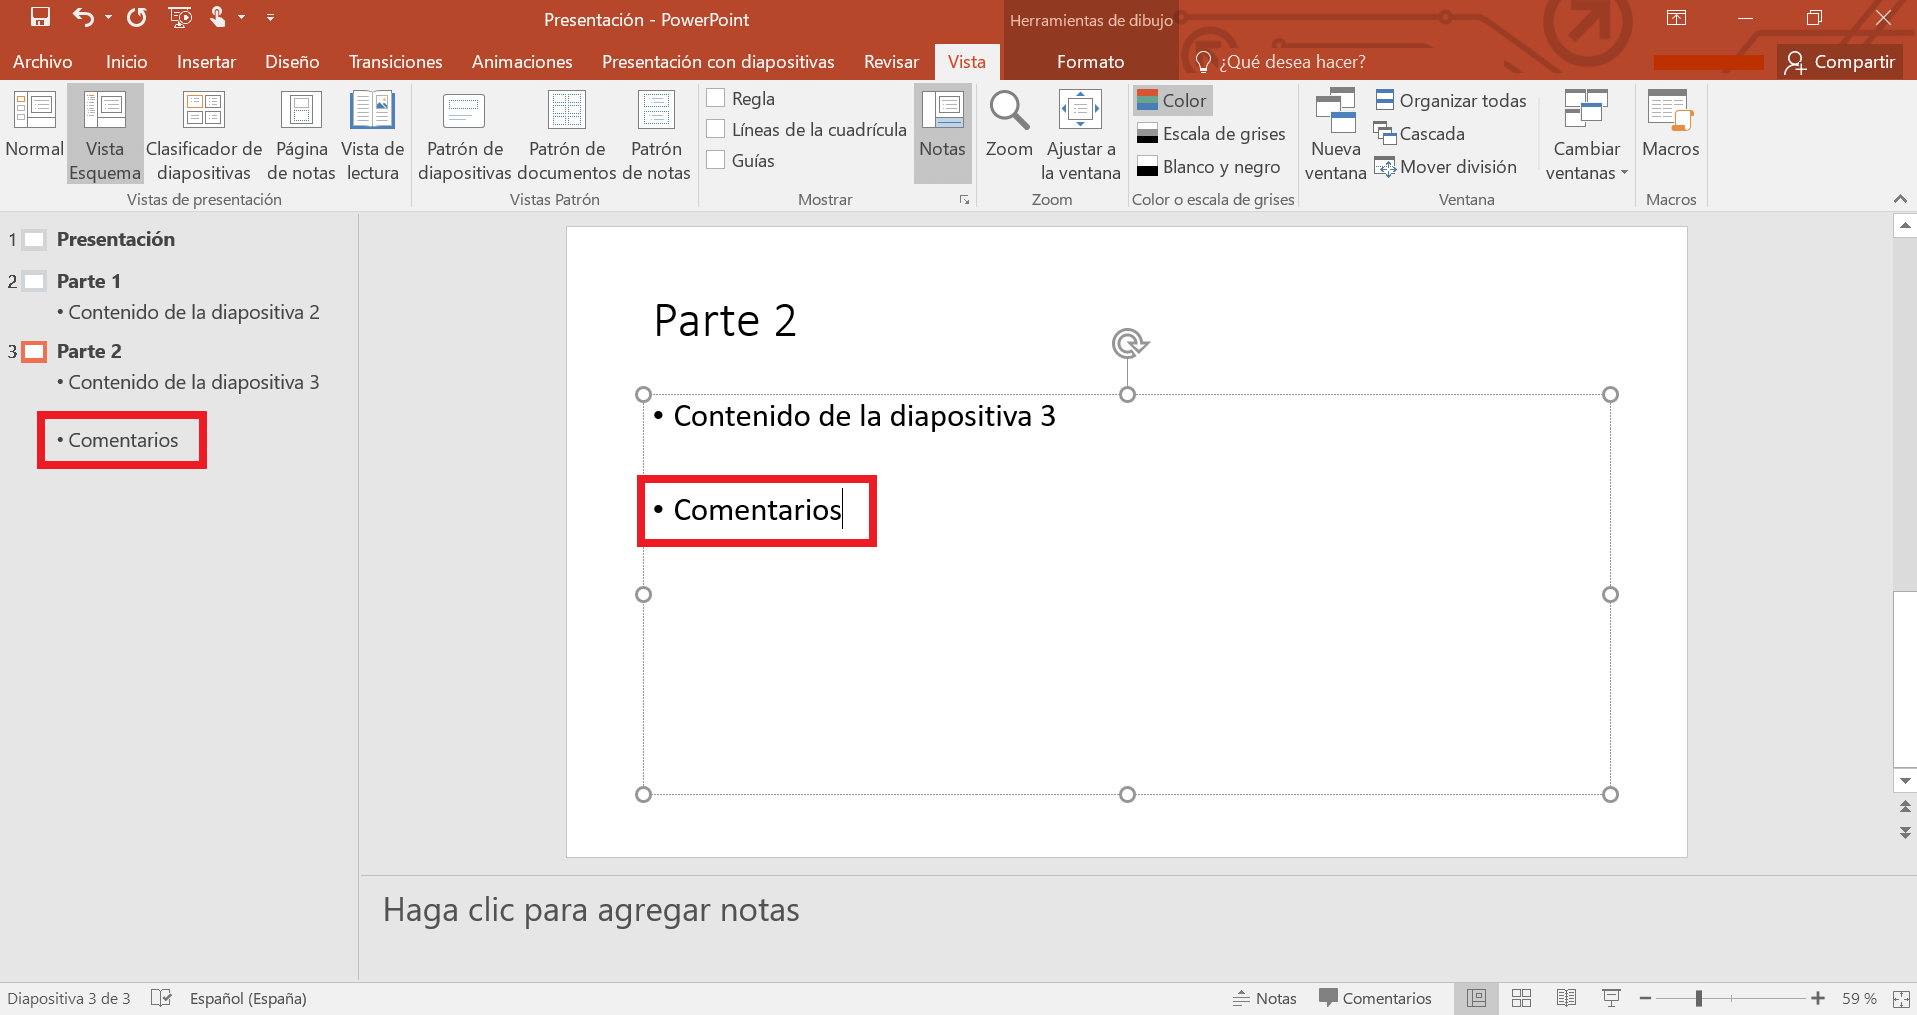
Task: Switch to Normal view from status bar
Action: (x=1476, y=998)
